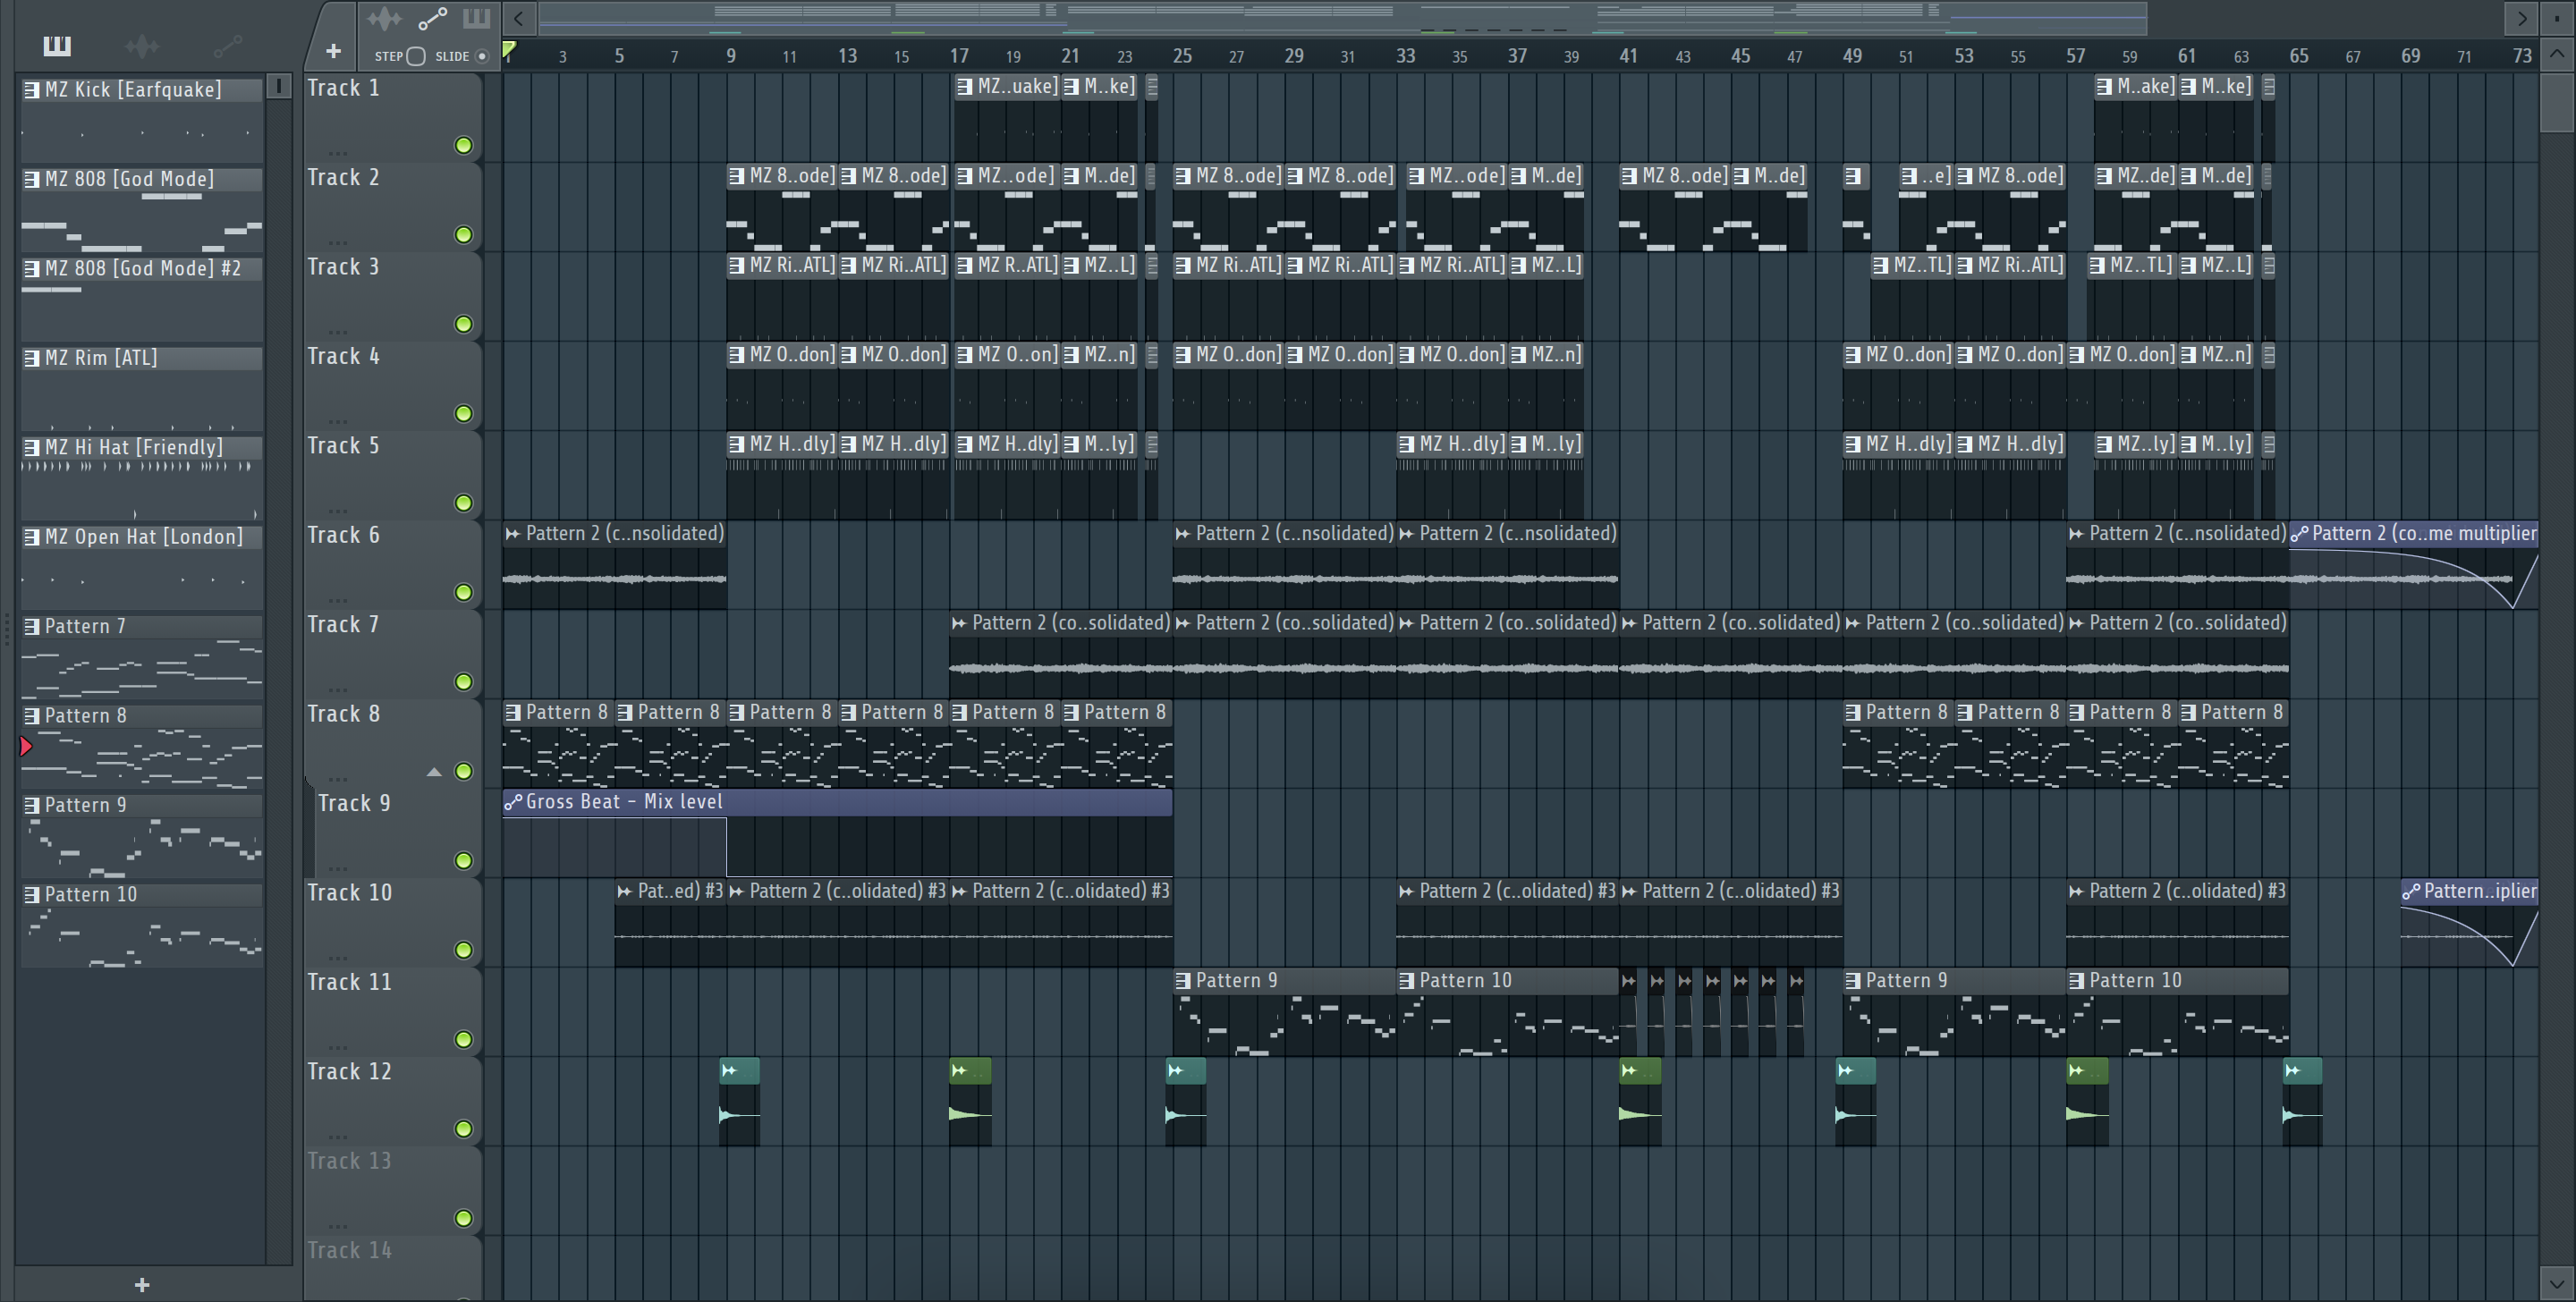Click the playlist automation curve icon
The image size is (2576, 1302).
433,19
